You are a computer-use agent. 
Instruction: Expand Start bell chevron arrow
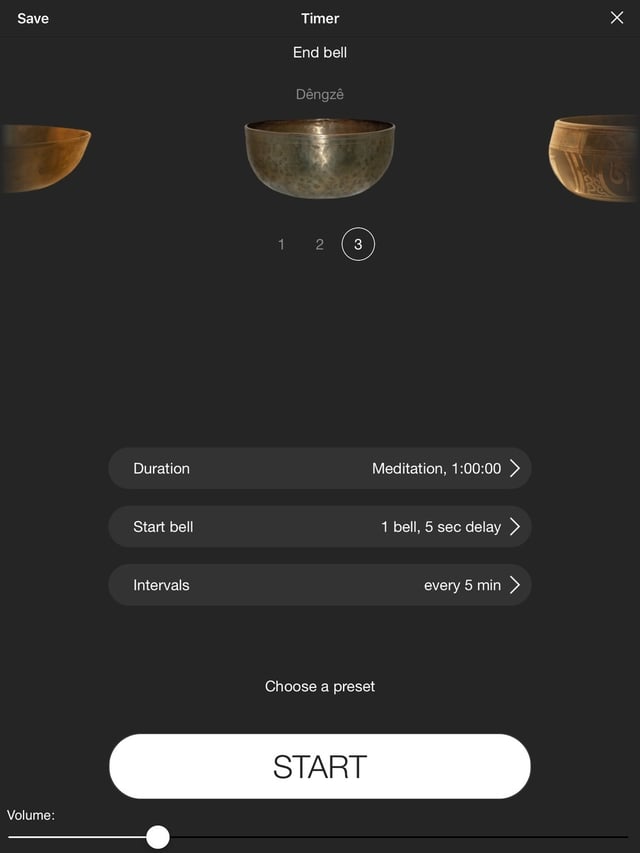click(515, 527)
